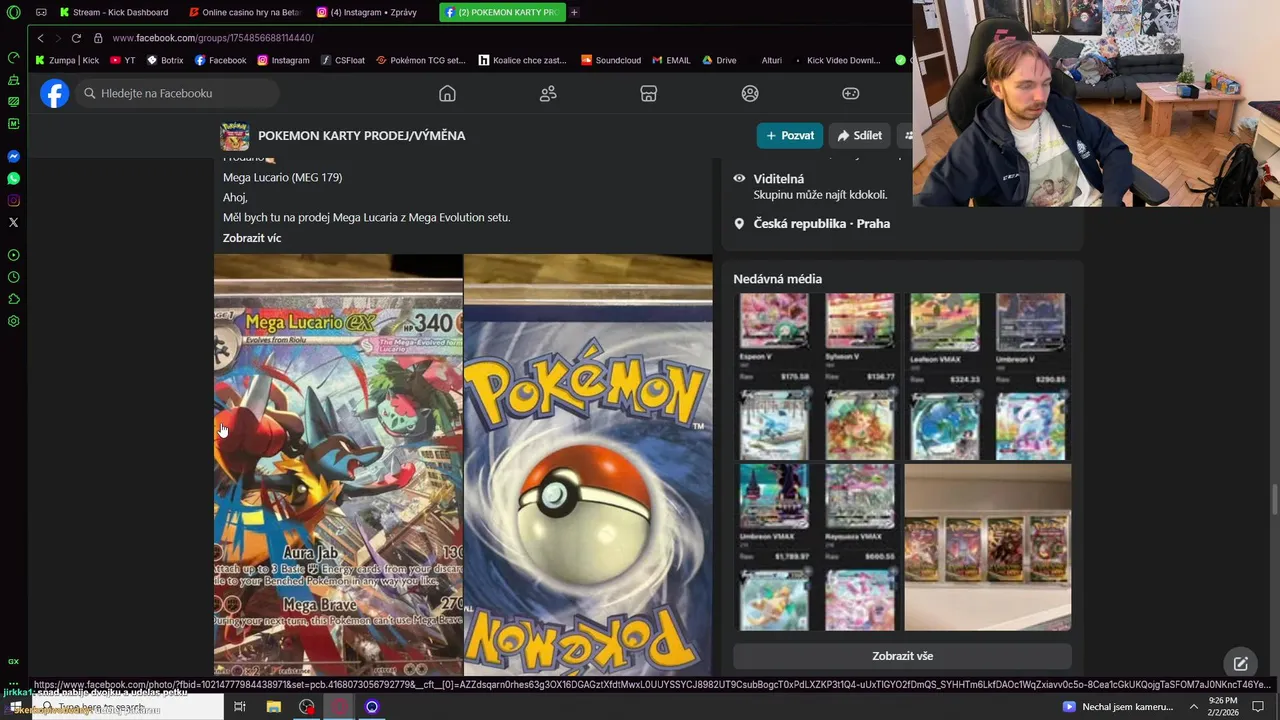Open the group's POKEMON avatar icon
This screenshot has height=720, width=1280.
tap(234, 136)
